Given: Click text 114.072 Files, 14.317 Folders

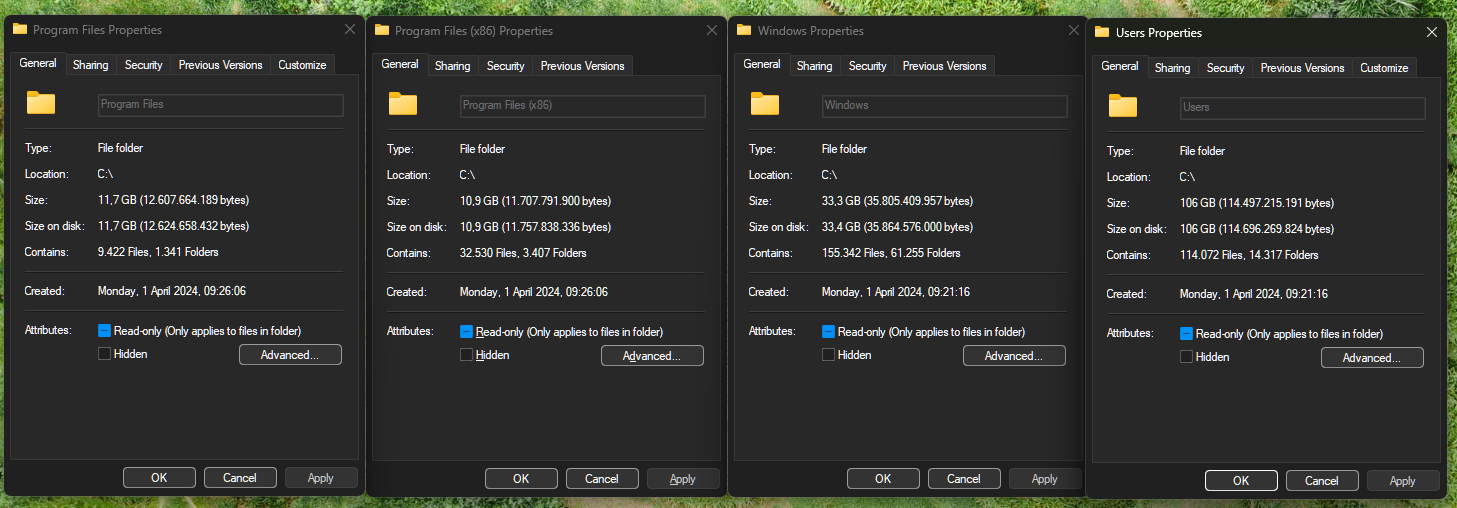Looking at the screenshot, I should [x=1249, y=255].
